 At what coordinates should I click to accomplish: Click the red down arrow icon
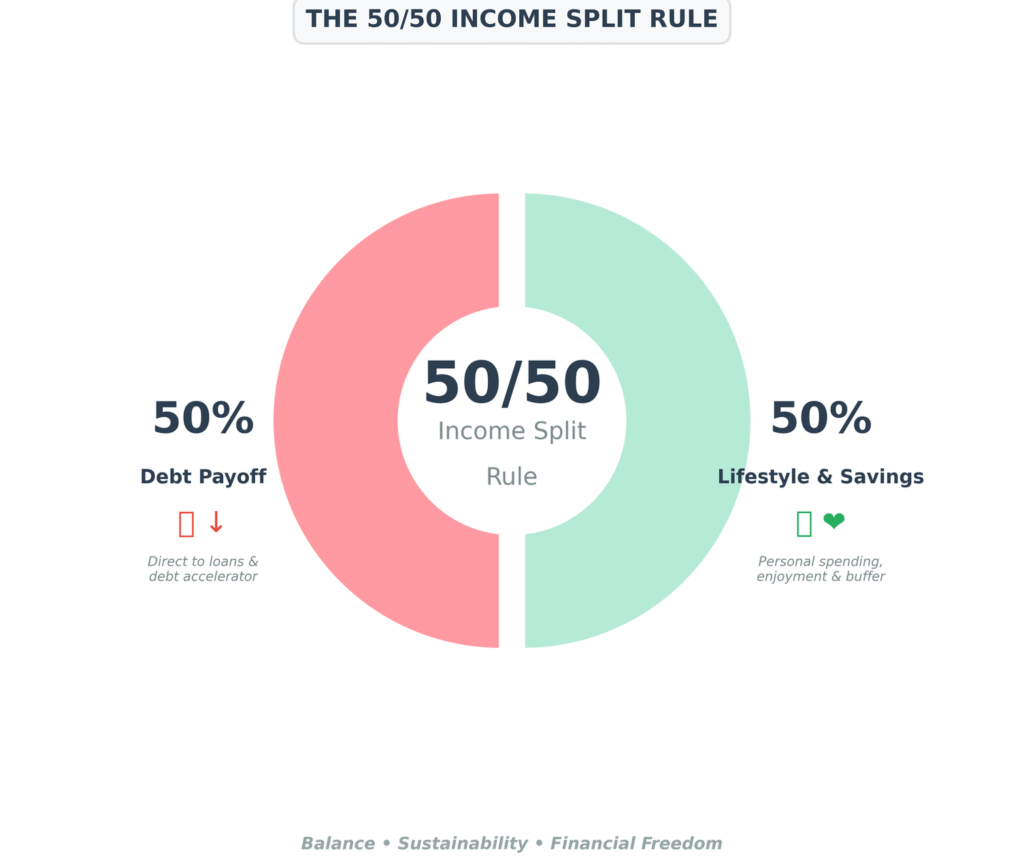point(216,522)
